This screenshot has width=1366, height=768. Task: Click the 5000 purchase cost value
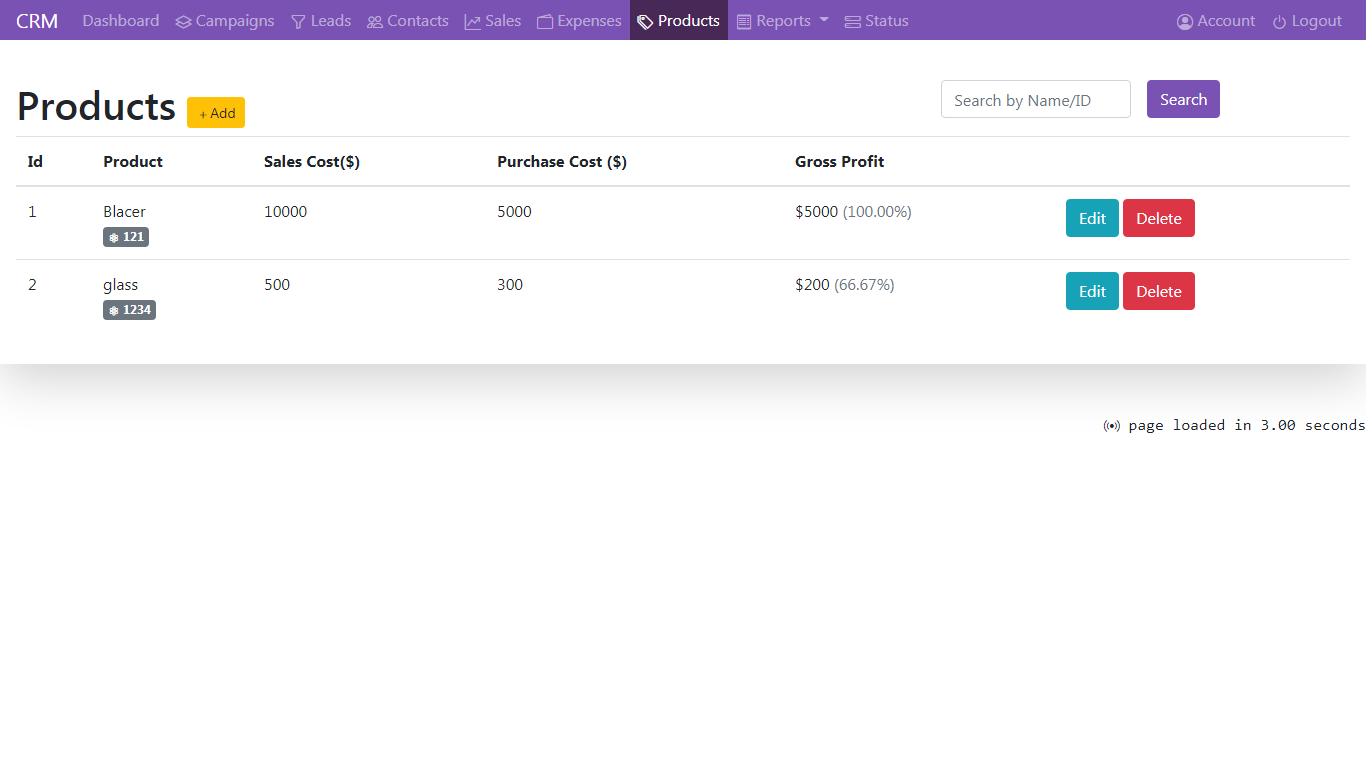[x=514, y=212]
